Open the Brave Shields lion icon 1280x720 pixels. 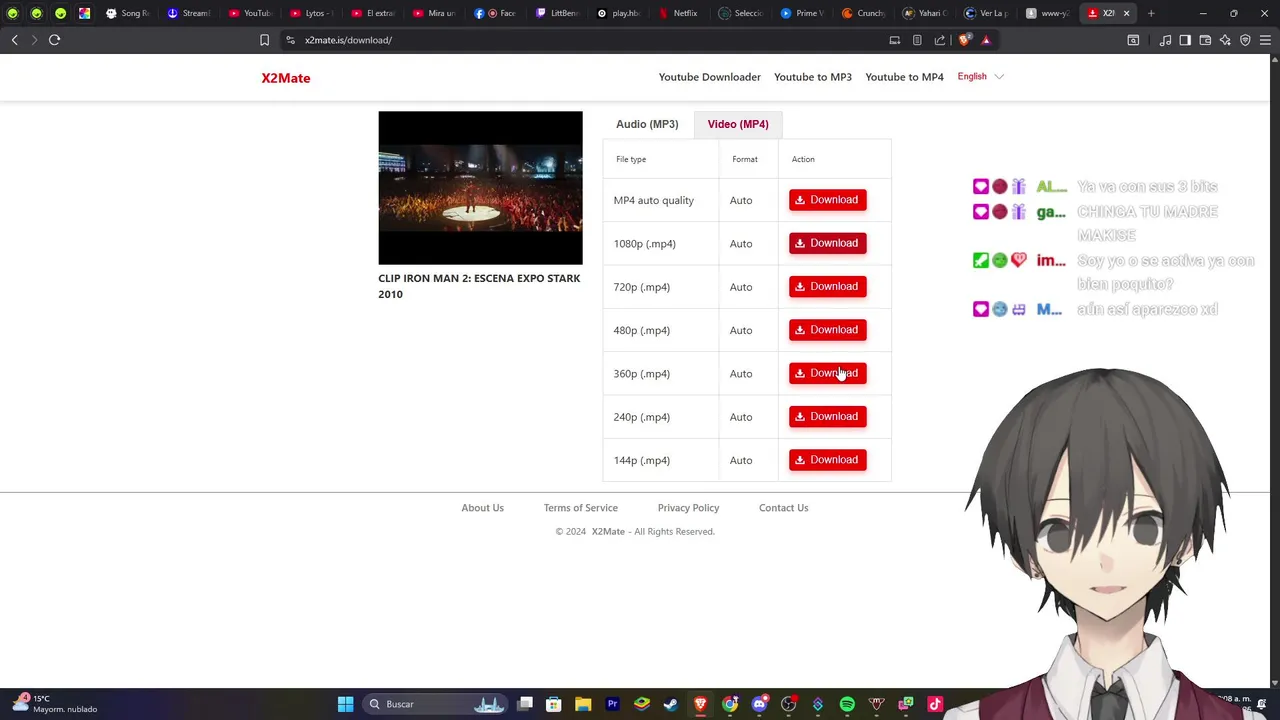964,40
